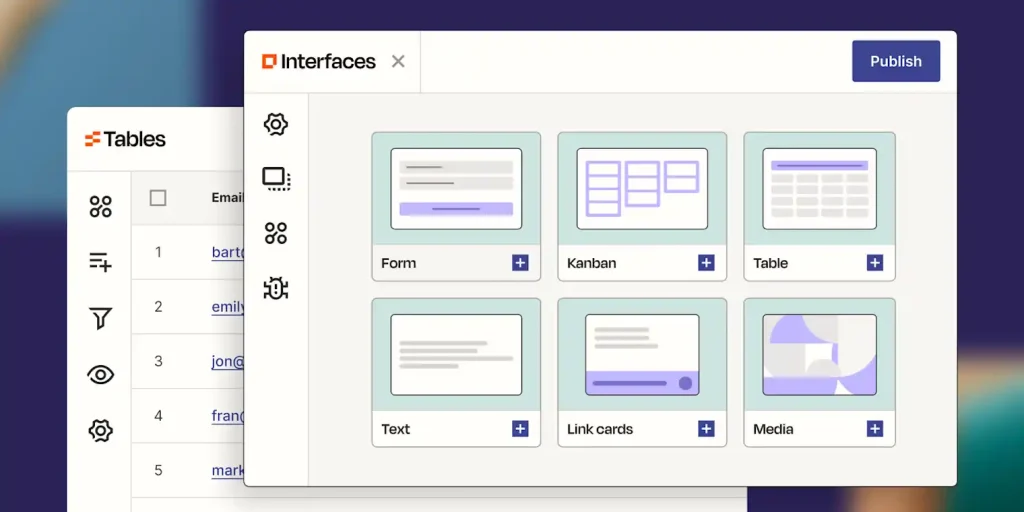Viewport: 1024px width, 512px height.
Task: Click the Publish button
Action: 895,61
